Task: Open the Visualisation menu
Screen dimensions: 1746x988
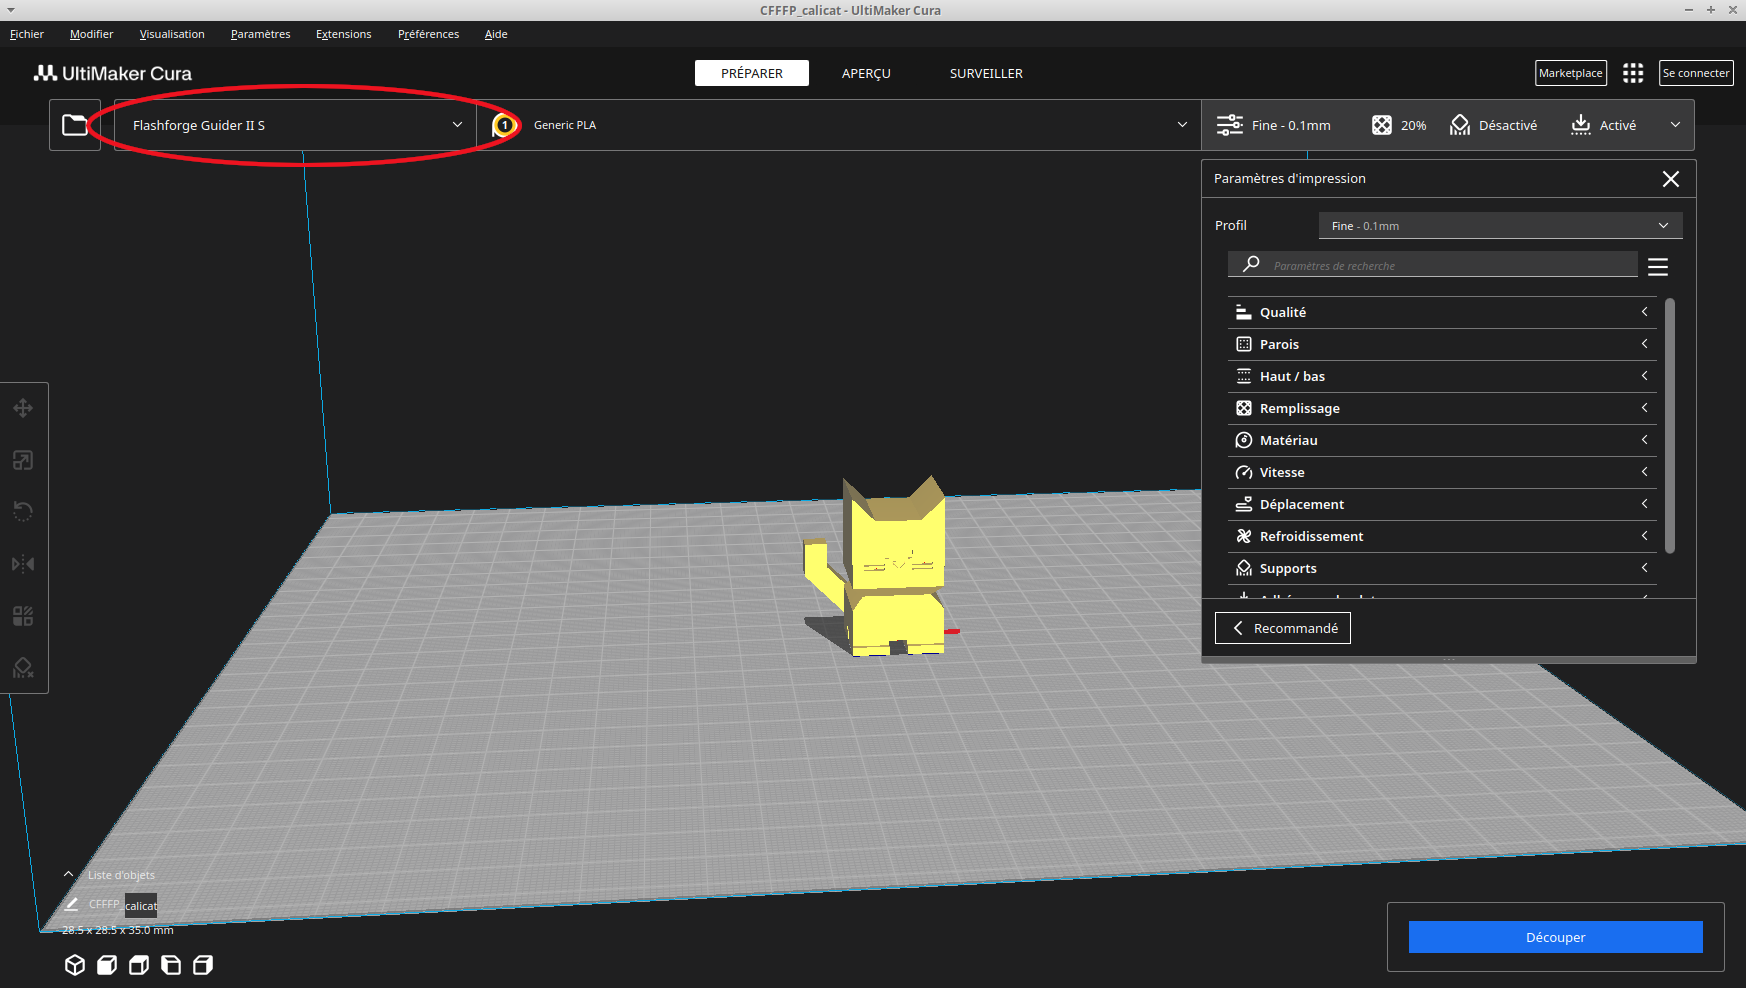Action: [172, 34]
